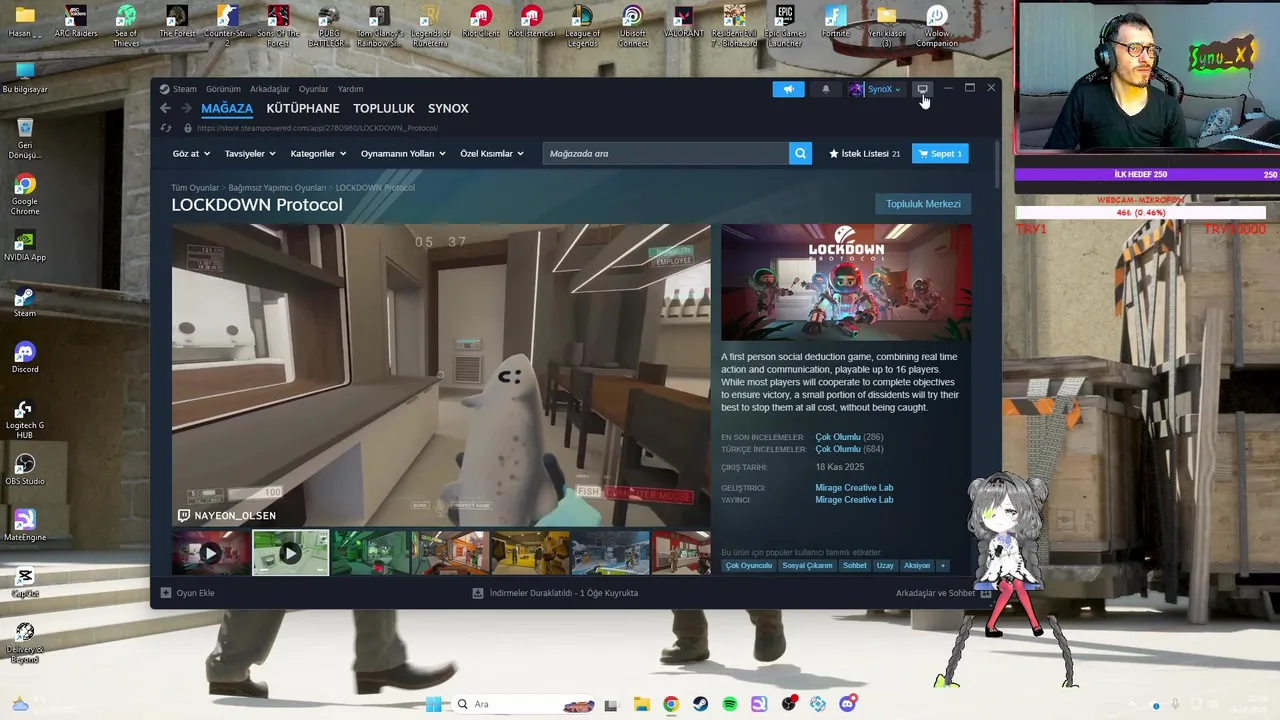Open the Arkadaşlar menu
The width and height of the screenshot is (1280, 720).
click(x=270, y=89)
